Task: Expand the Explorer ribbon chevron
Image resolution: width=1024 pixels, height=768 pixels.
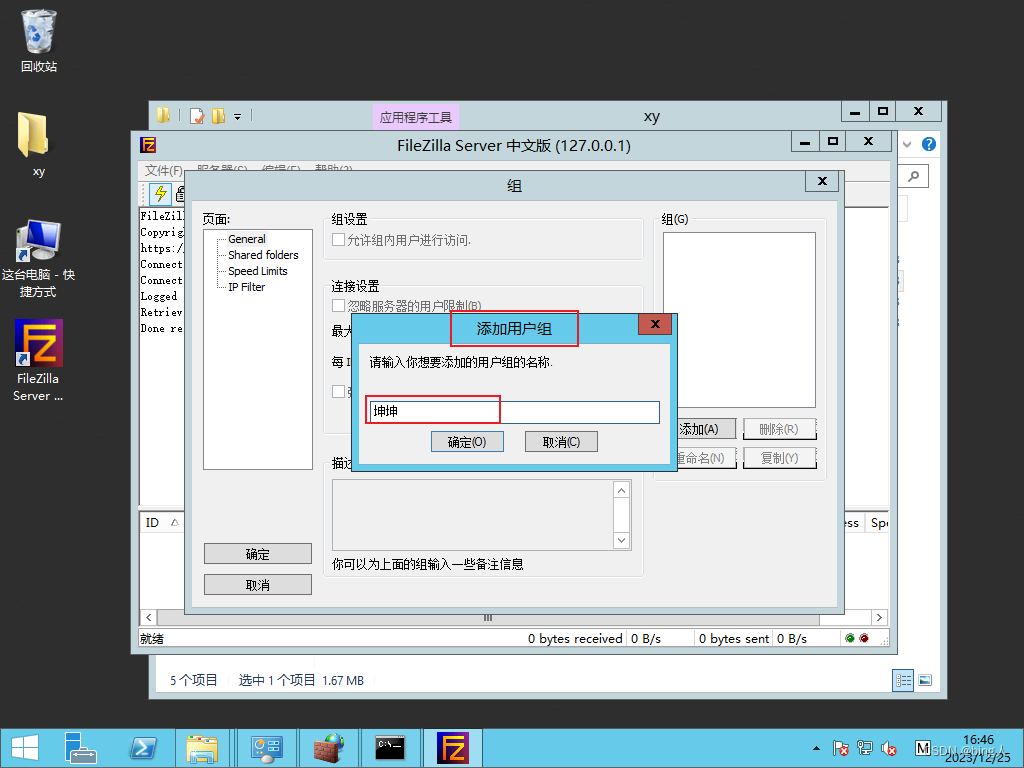Action: [x=906, y=144]
